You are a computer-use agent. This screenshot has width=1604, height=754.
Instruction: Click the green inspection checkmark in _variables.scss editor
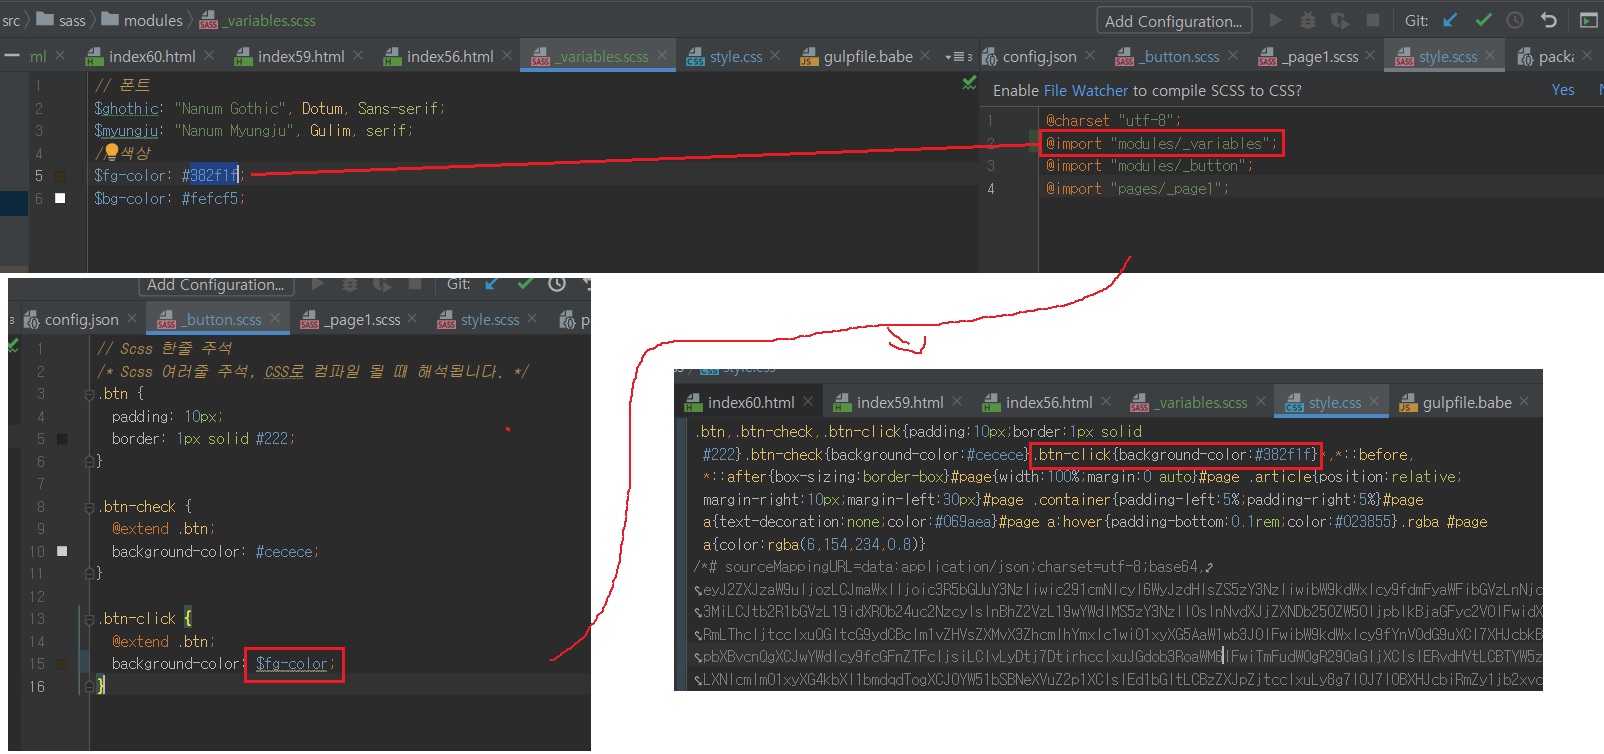click(969, 83)
